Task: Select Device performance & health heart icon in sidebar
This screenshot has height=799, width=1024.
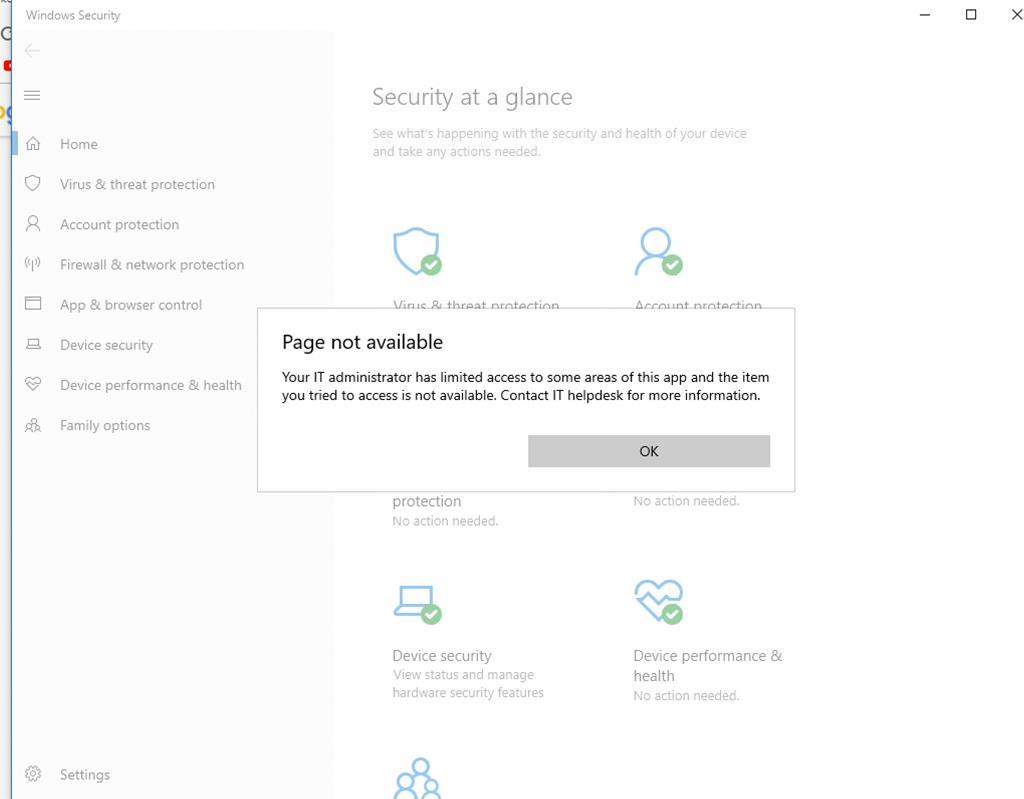Action: pyautogui.click(x=33, y=385)
